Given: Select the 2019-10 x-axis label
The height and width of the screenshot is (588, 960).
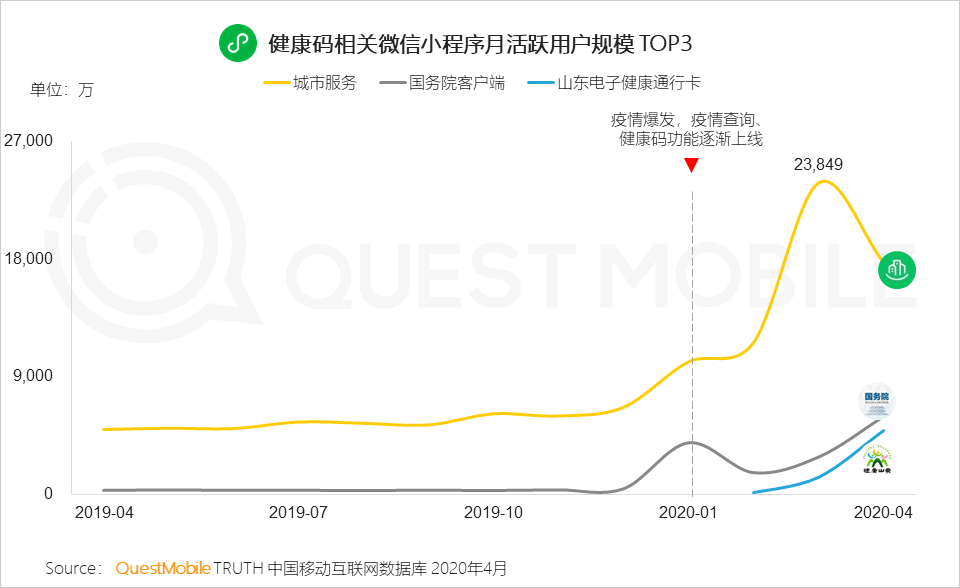Looking at the screenshot, I should click(496, 511).
